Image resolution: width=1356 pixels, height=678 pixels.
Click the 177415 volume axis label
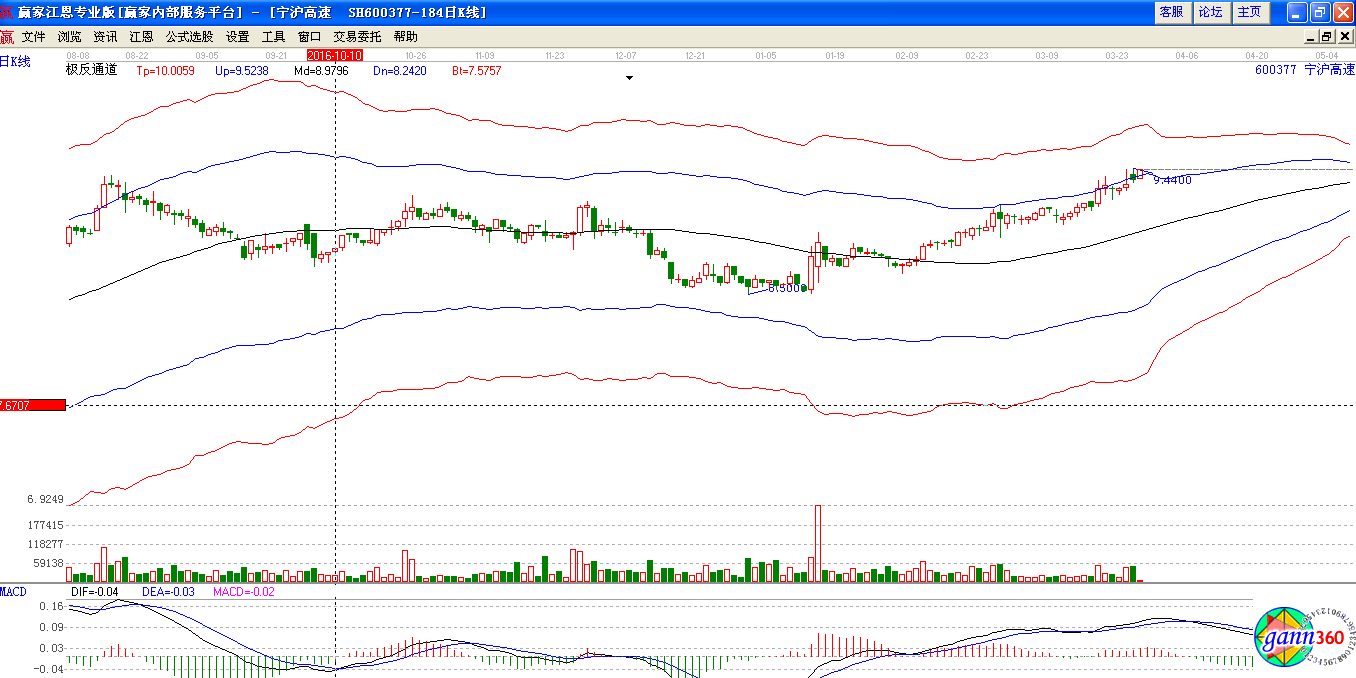(x=46, y=525)
